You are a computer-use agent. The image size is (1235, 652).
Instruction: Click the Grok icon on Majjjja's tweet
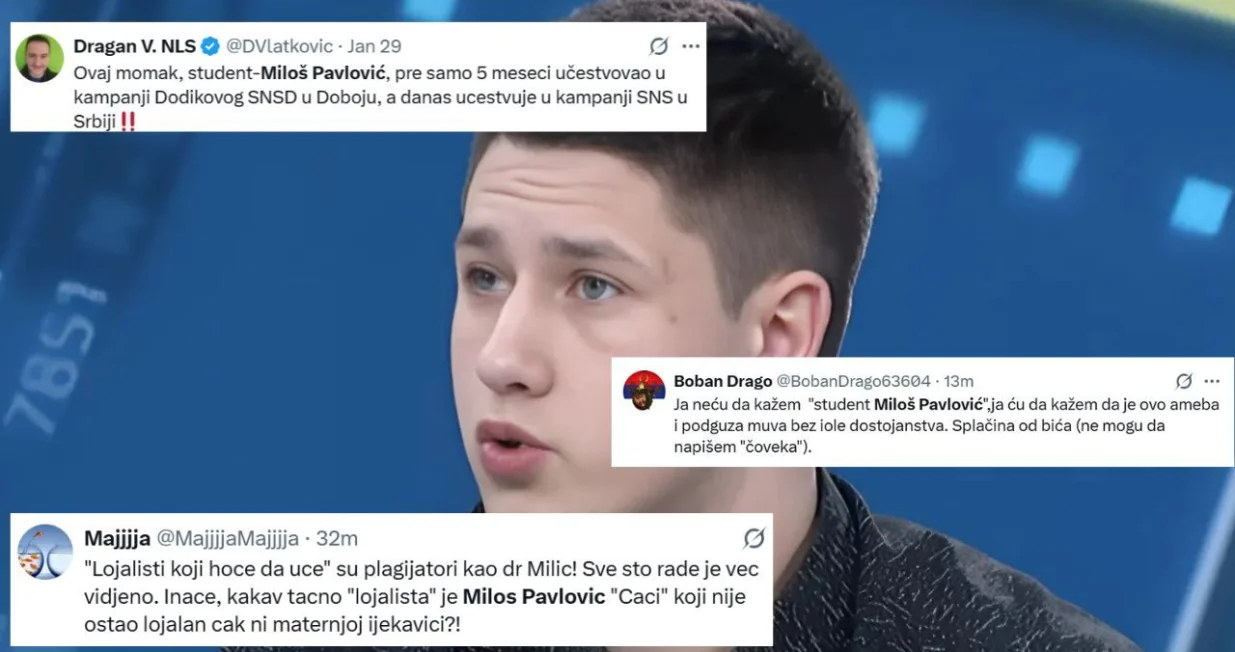[755, 539]
